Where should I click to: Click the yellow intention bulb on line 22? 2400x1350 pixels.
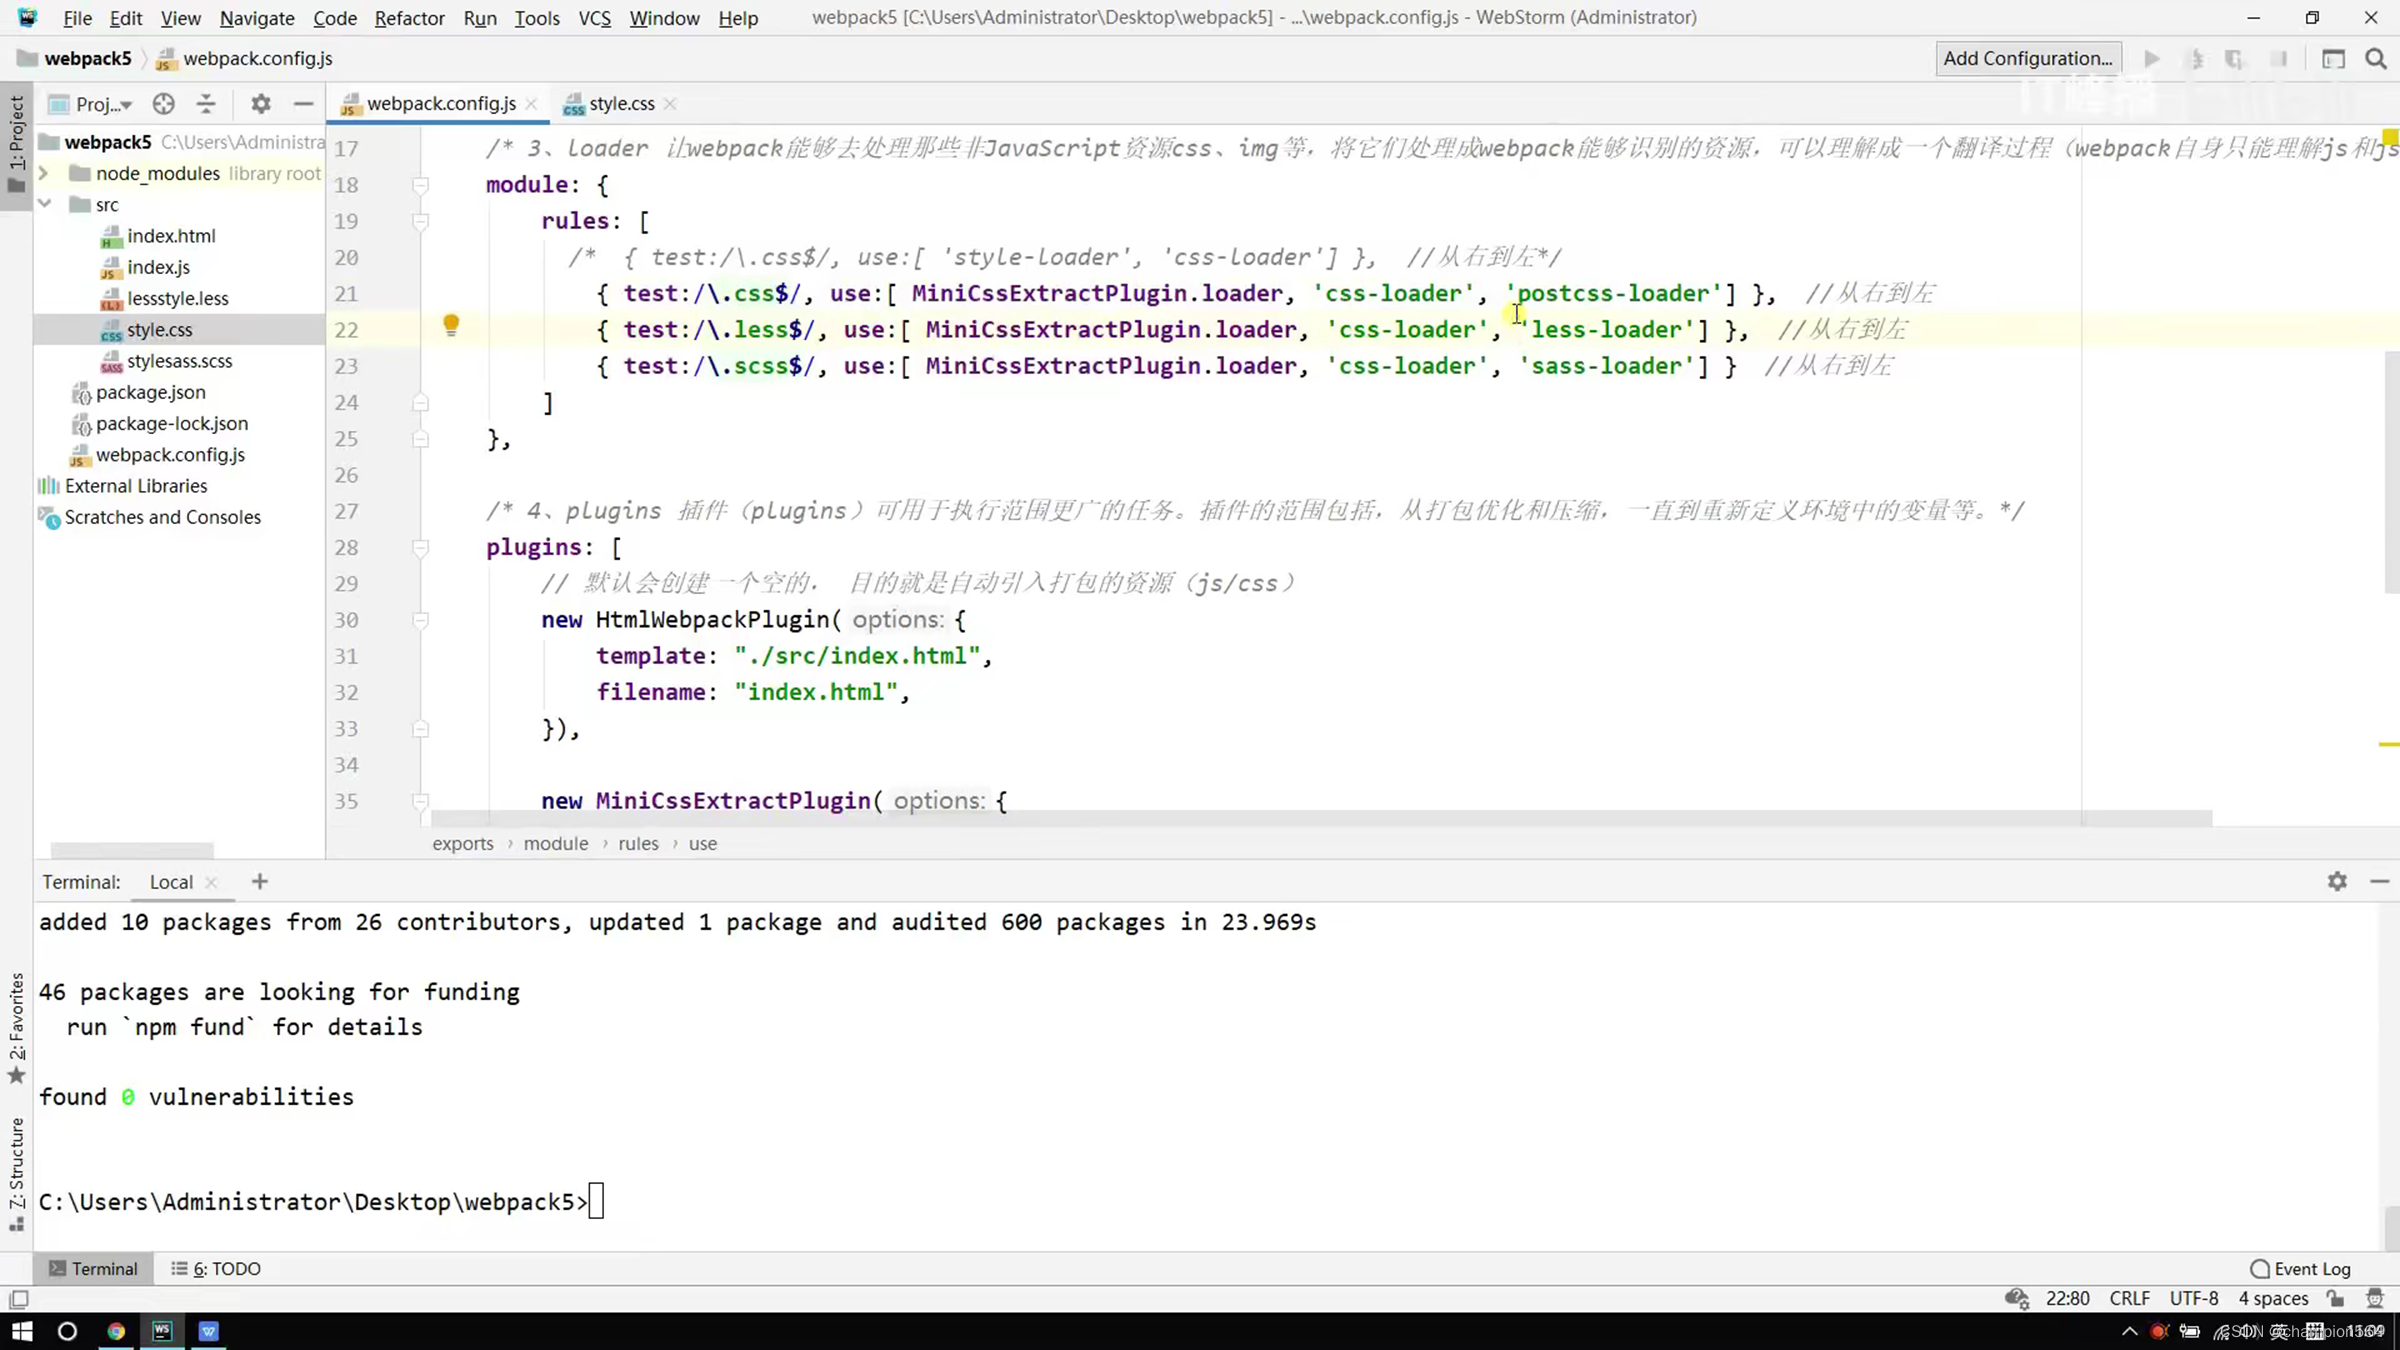(x=451, y=325)
